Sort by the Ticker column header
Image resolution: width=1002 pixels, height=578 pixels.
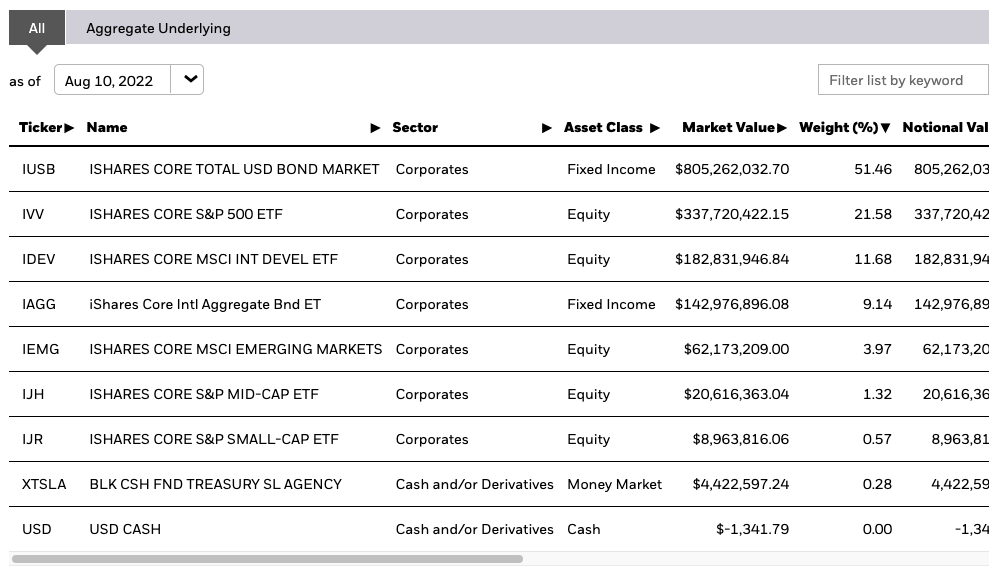click(40, 127)
